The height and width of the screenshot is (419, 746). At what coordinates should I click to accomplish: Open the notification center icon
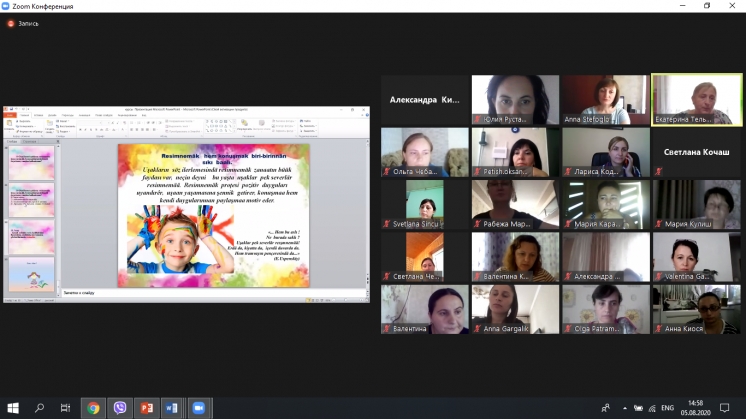[727, 407]
